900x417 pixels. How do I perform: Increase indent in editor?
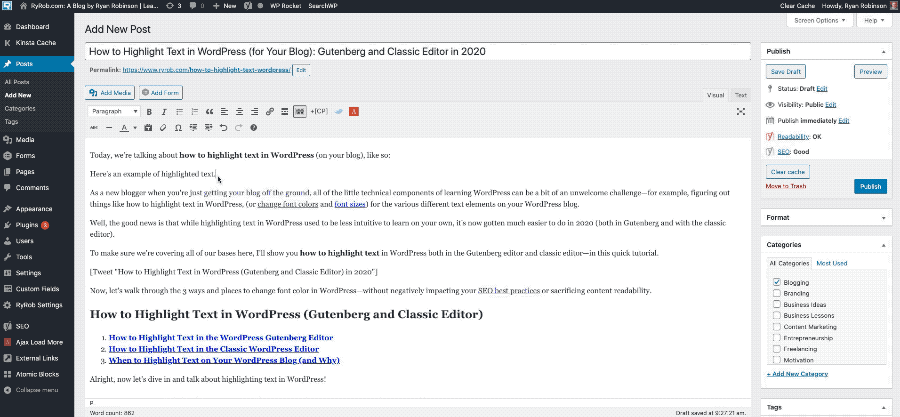208,128
